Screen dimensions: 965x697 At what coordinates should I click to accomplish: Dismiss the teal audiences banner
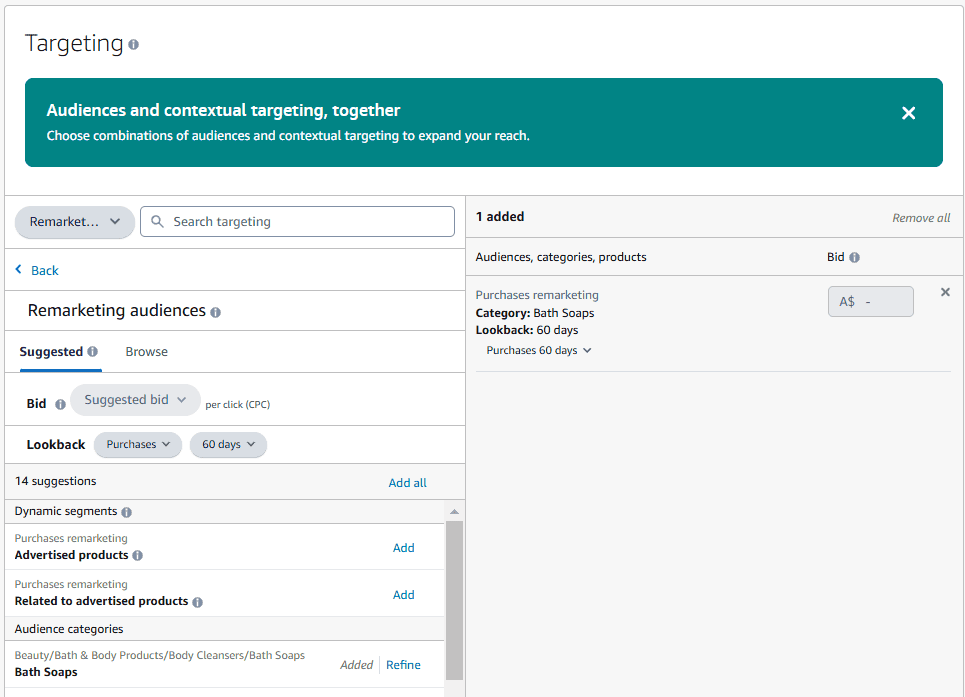pyautogui.click(x=908, y=113)
